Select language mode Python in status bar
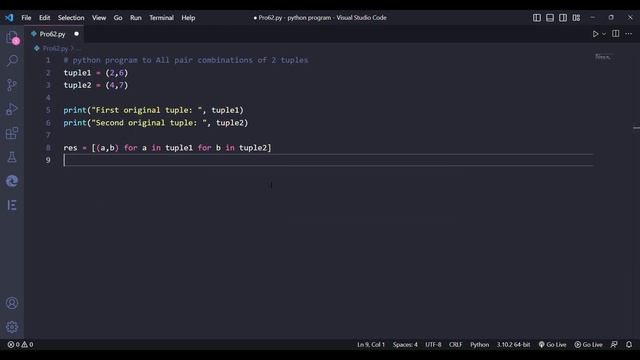The image size is (640, 360). pos(479,344)
